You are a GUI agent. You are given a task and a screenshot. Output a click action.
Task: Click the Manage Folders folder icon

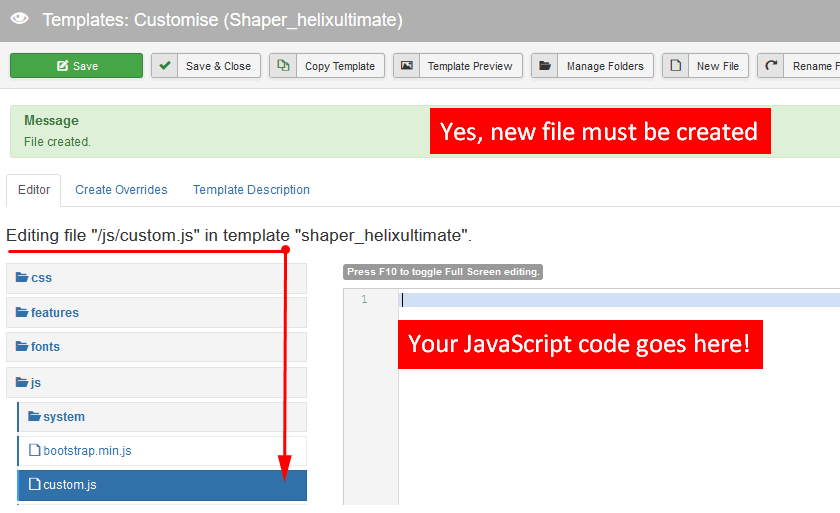pos(545,65)
